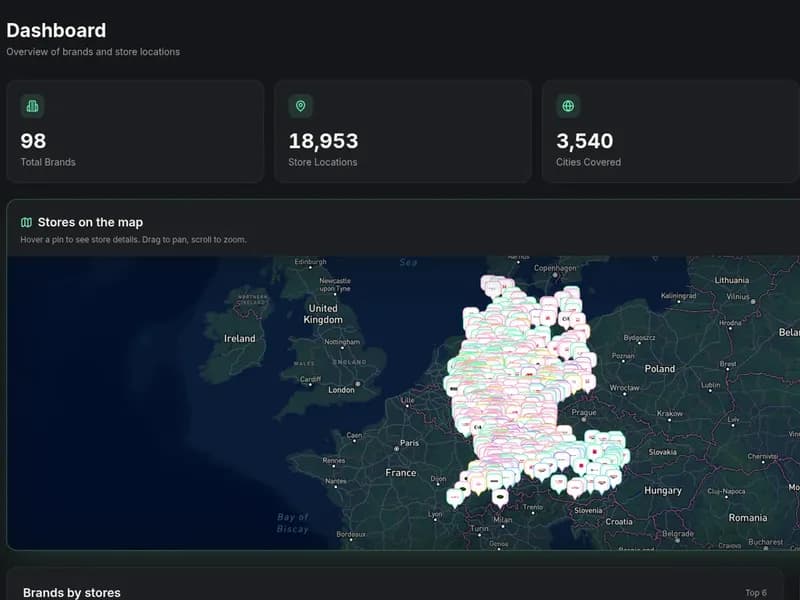Click the Total Brands label

(48, 162)
